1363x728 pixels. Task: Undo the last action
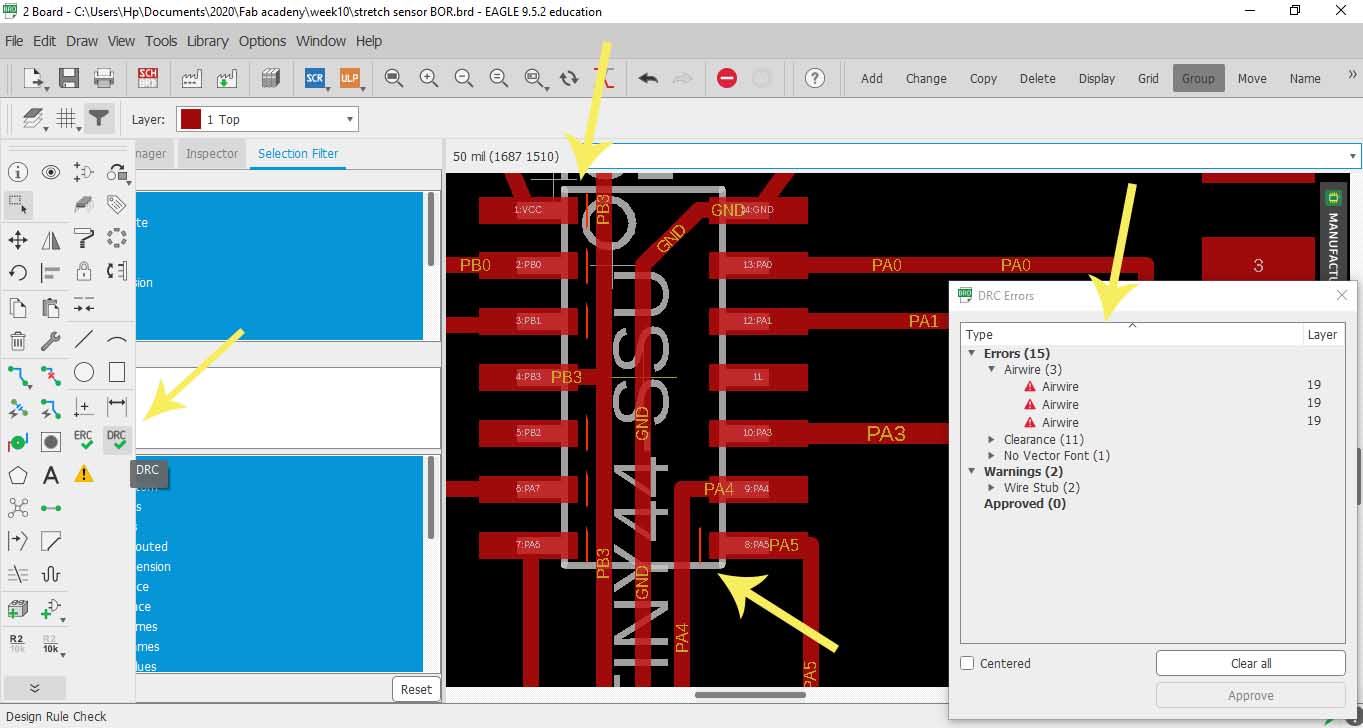coord(648,78)
